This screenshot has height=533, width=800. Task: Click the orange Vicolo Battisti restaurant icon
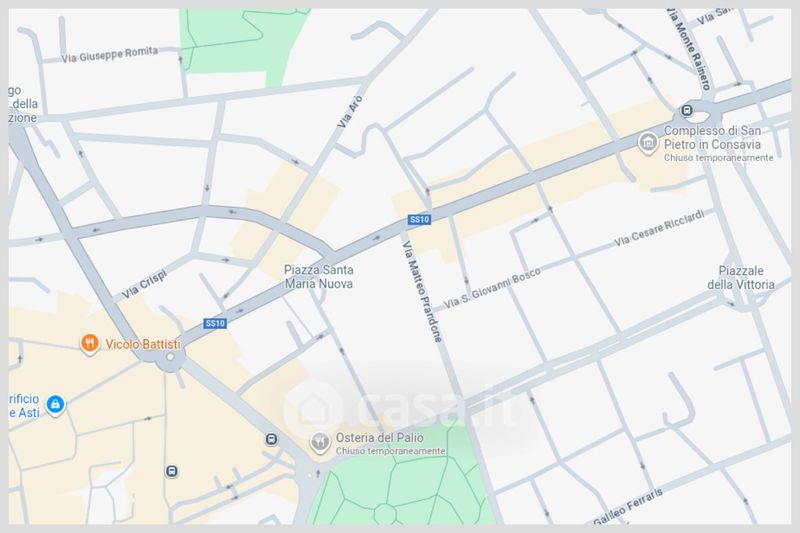[90, 344]
